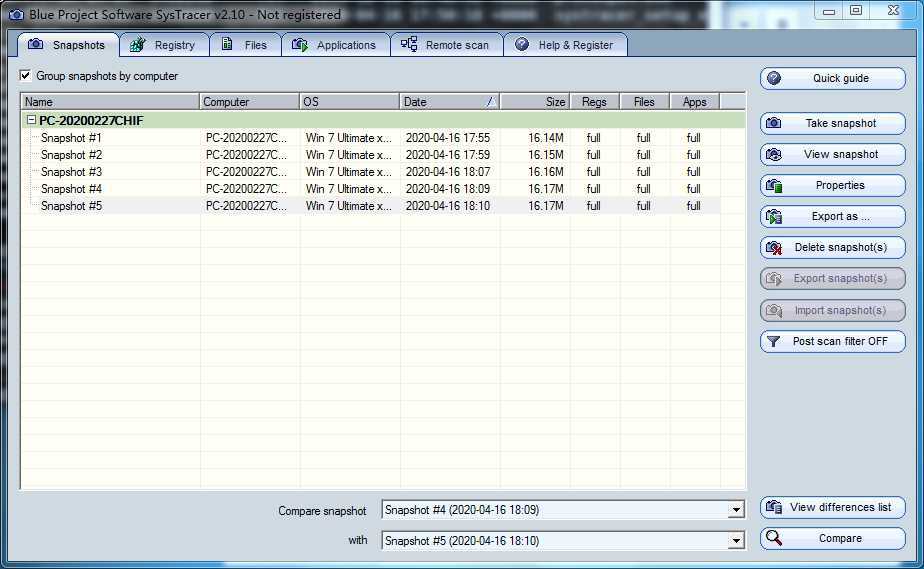Screen dimensions: 924x569
Task: Sort by the Name column header
Action: 110,102
